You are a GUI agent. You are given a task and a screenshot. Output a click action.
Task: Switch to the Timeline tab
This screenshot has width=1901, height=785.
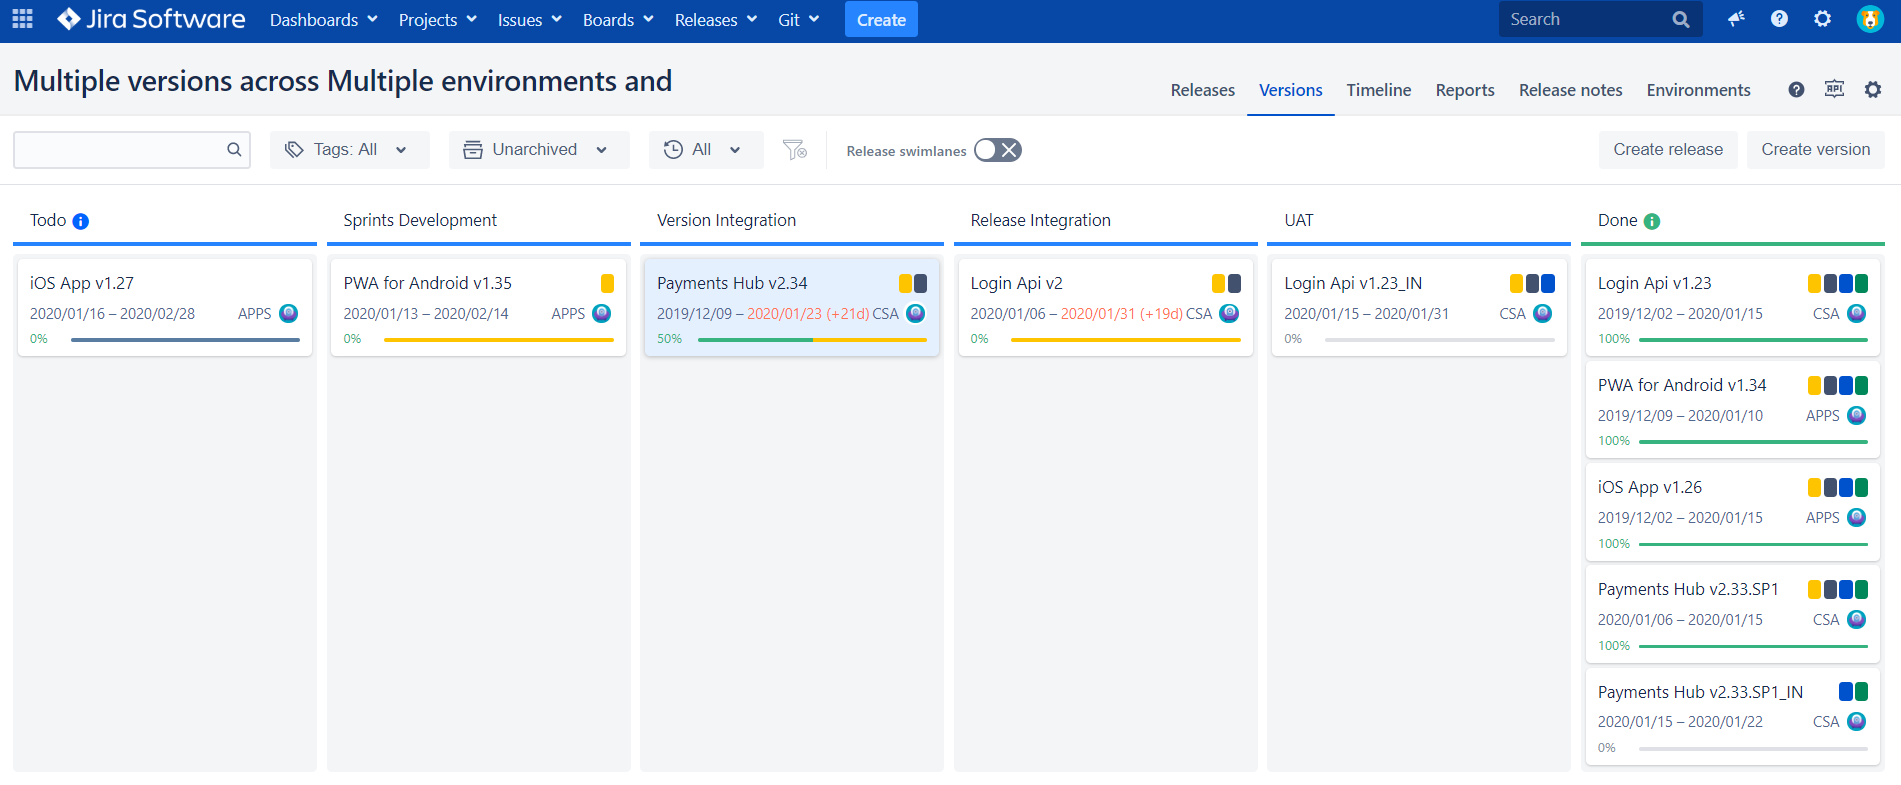[1378, 90]
